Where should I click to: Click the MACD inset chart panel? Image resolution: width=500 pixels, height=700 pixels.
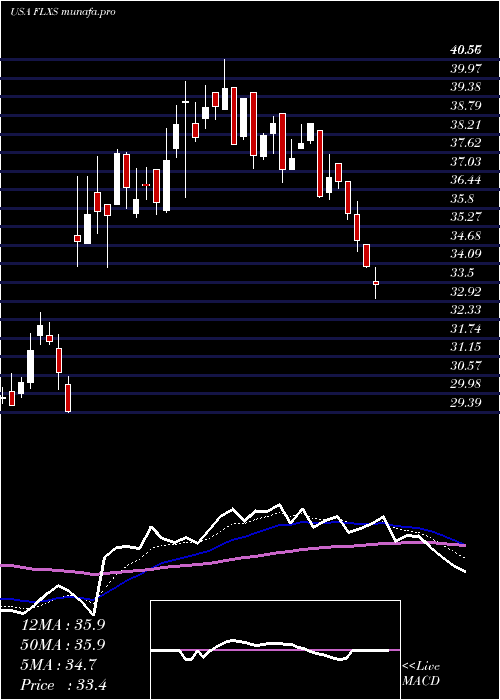275,650
